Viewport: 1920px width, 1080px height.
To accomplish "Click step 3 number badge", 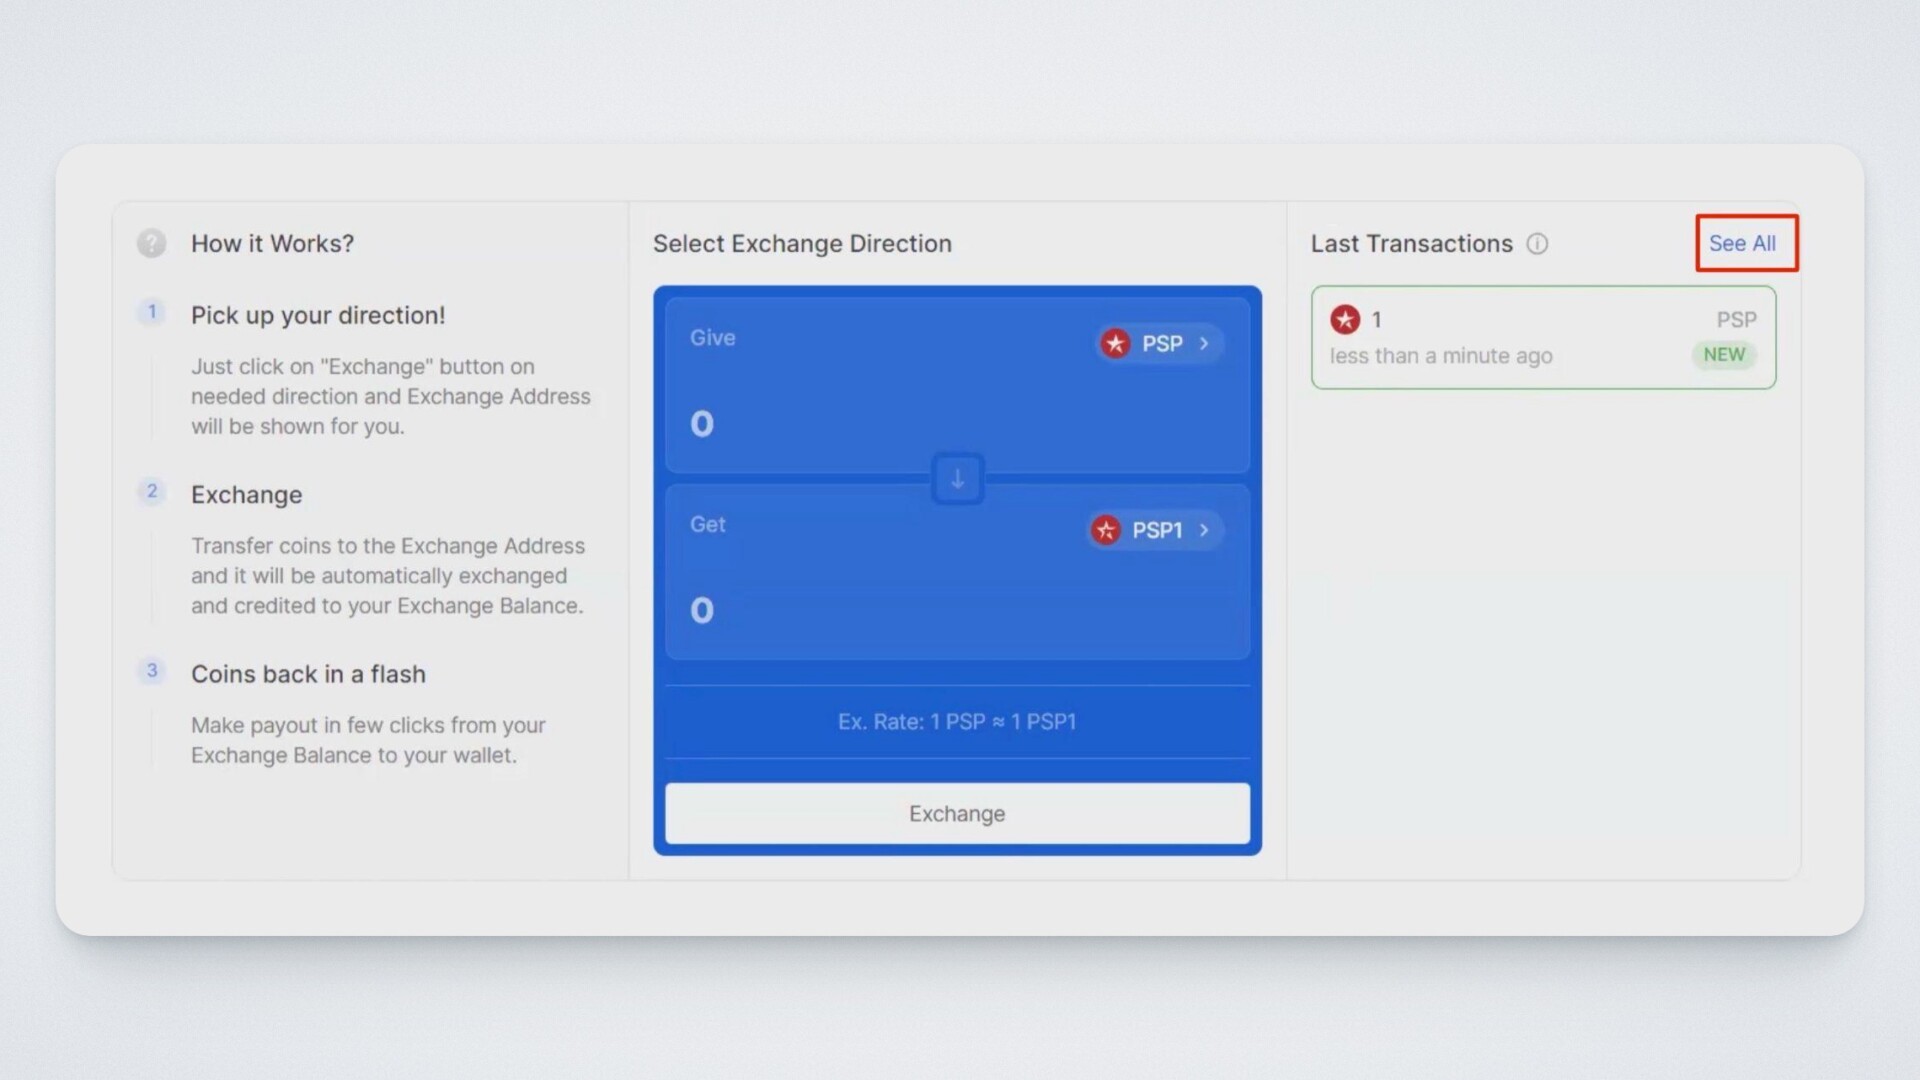I will (152, 670).
